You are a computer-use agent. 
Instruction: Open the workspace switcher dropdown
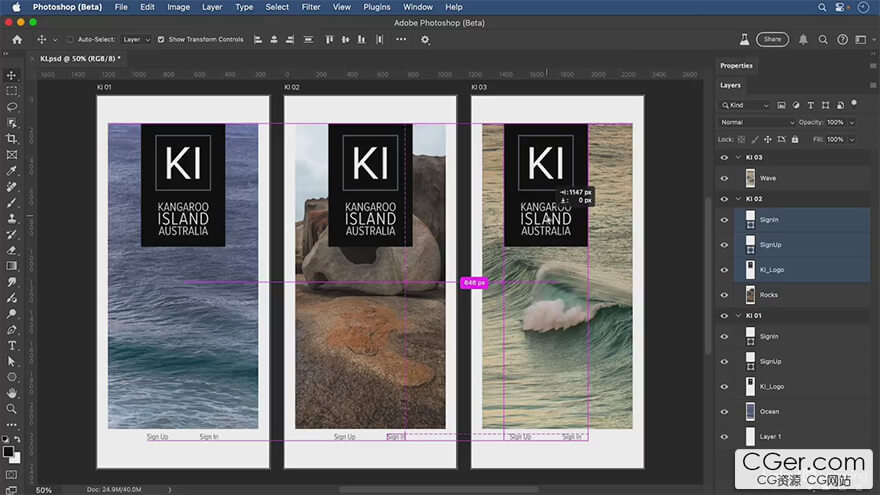pyautogui.click(x=864, y=39)
